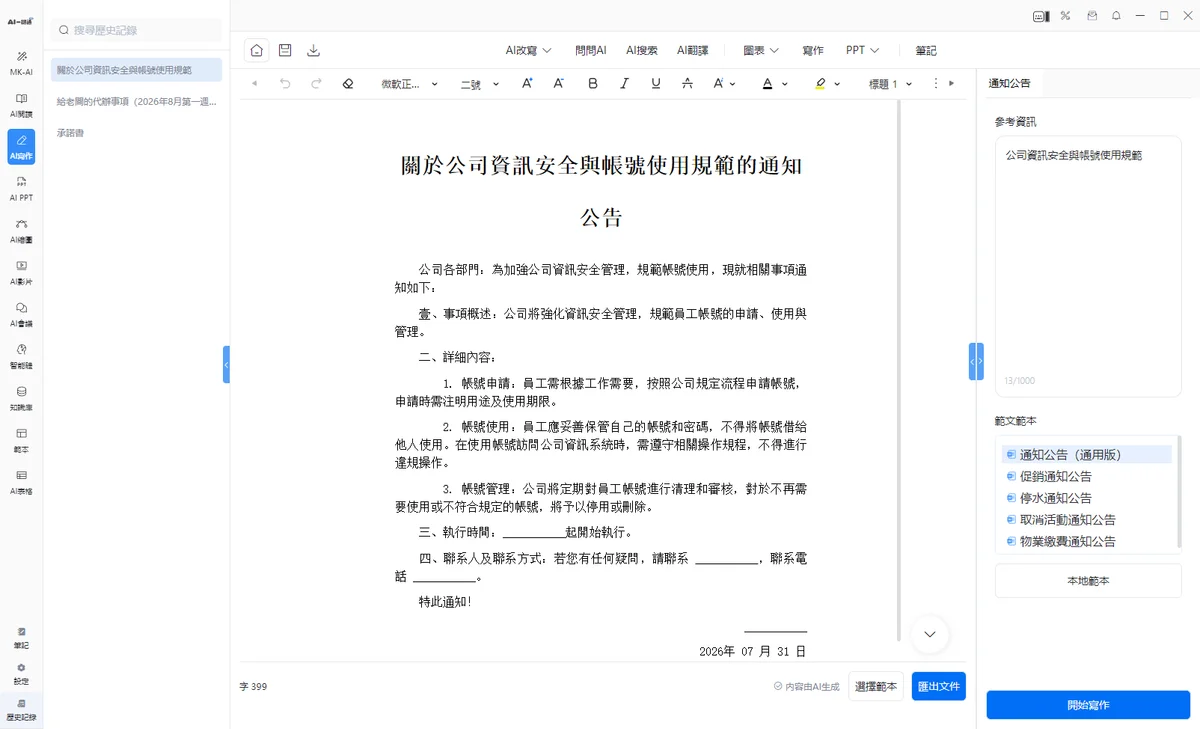This screenshot has width=1200, height=729.
Task: Redo the last edit
Action: [x=316, y=84]
